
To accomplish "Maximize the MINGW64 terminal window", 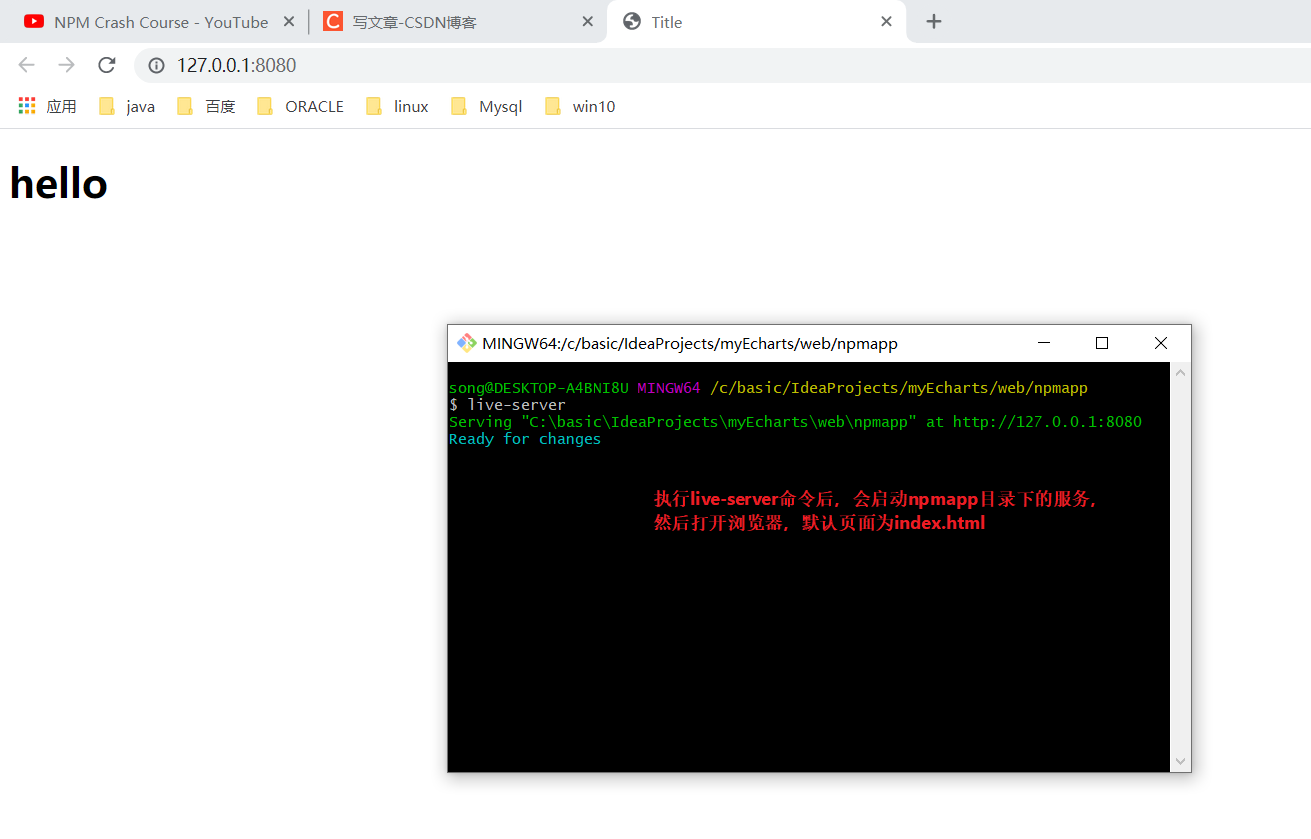I will click(x=1102, y=343).
